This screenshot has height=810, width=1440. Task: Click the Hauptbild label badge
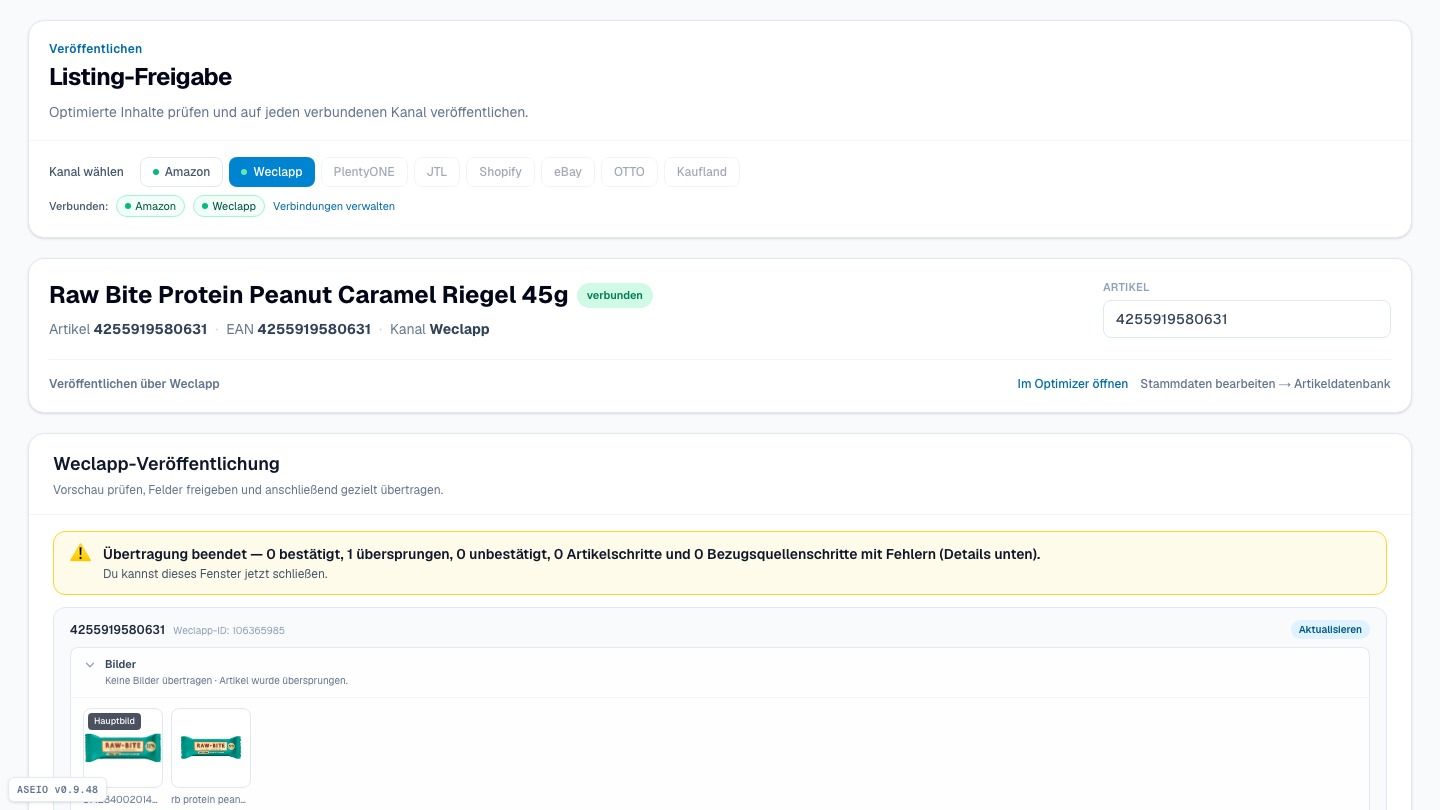click(114, 721)
